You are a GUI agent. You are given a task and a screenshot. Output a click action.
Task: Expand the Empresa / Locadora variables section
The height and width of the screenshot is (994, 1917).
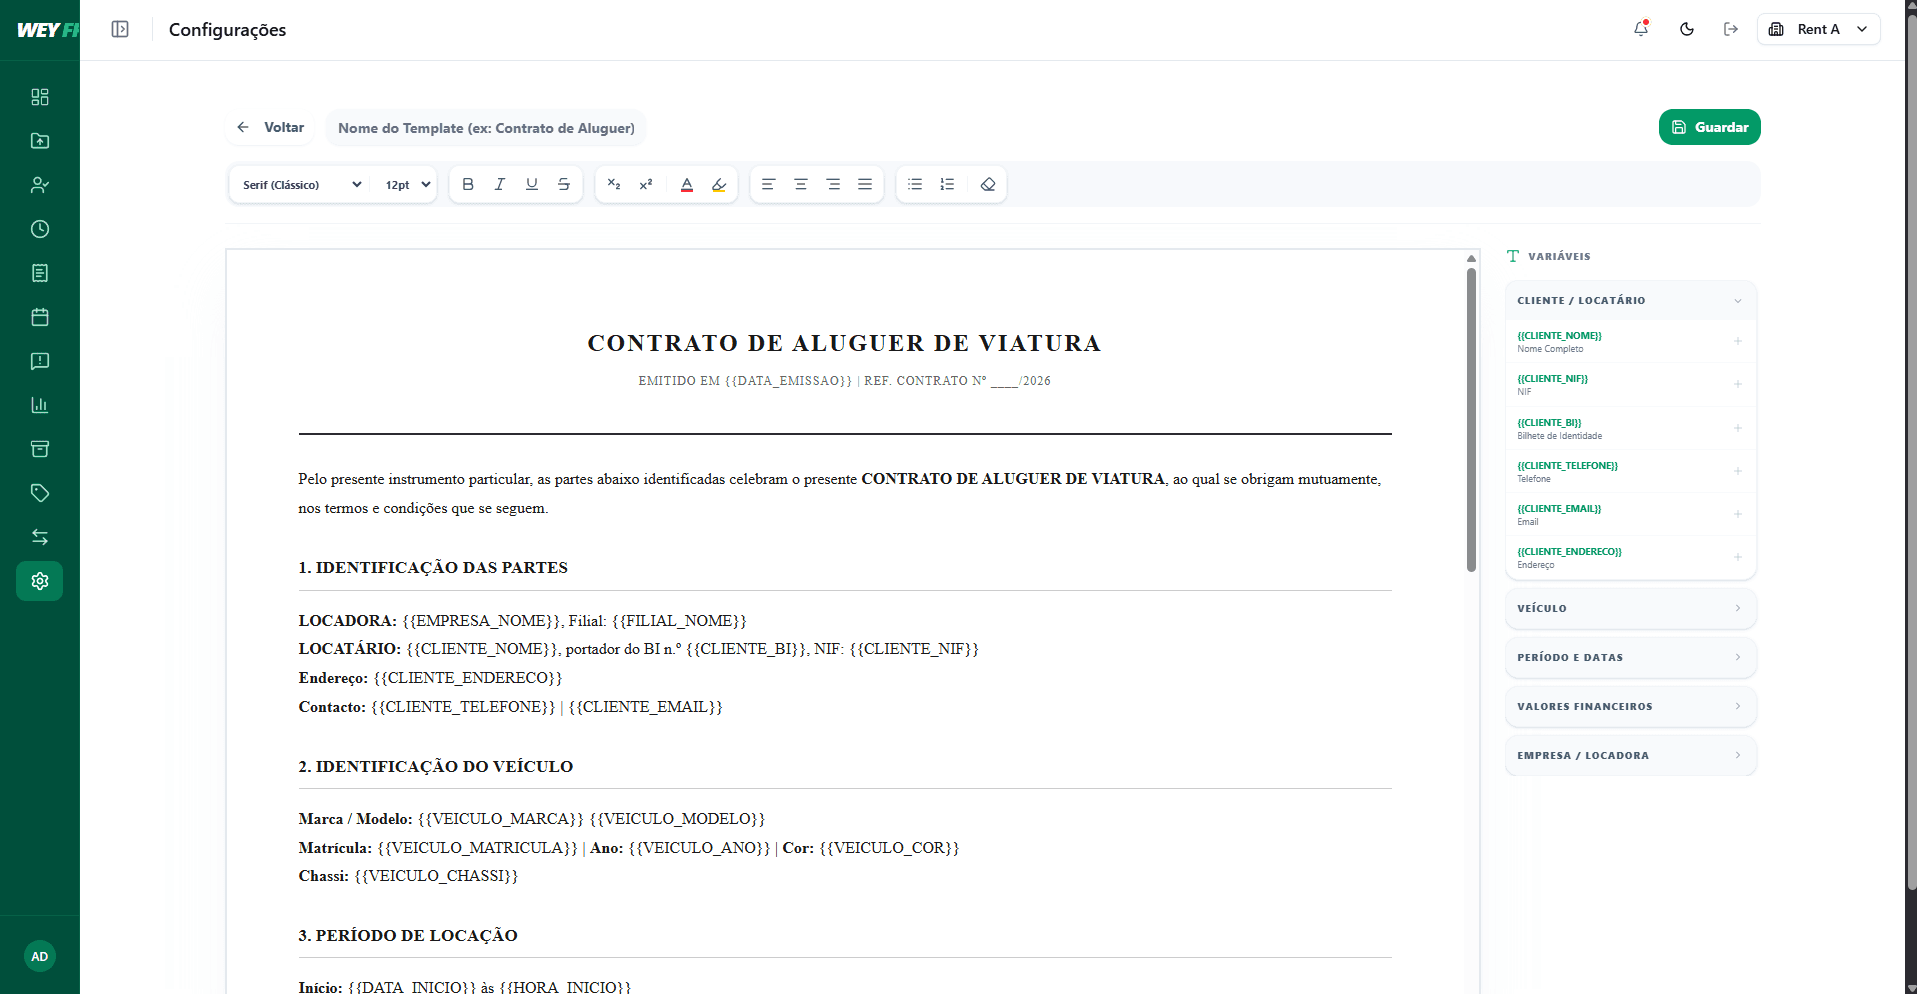(x=1630, y=755)
